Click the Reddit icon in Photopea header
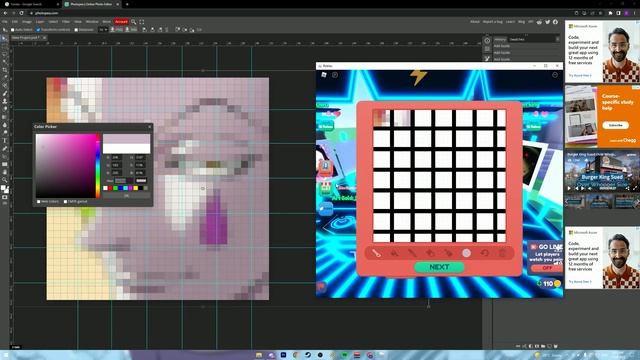The image size is (640, 360). click(539, 22)
